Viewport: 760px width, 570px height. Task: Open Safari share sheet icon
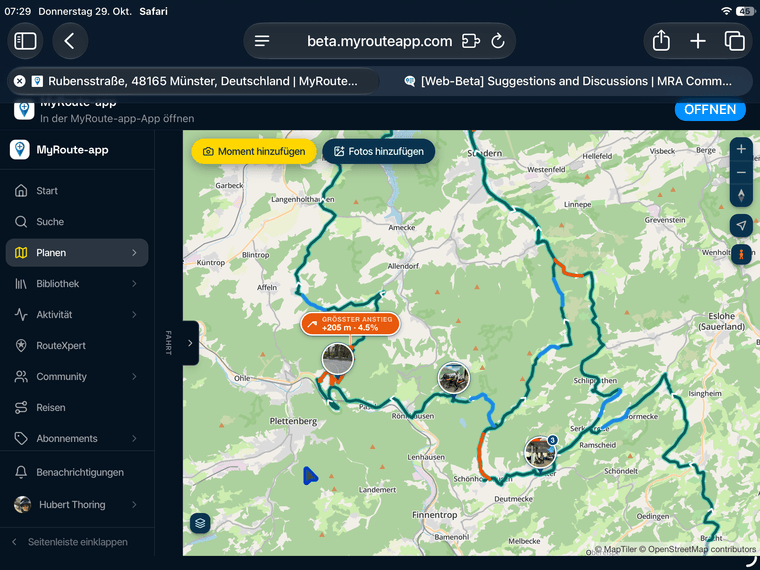coord(661,41)
